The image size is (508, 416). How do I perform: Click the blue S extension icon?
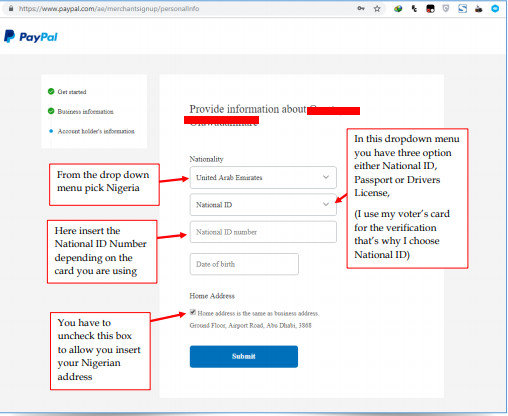462,9
